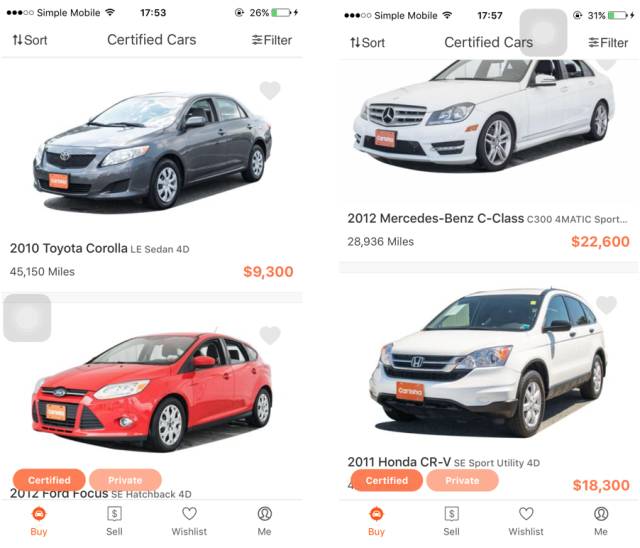This screenshot has width=640, height=548.
Task: Tap the assistive touch button near Ford Focus
Action: click(27, 317)
